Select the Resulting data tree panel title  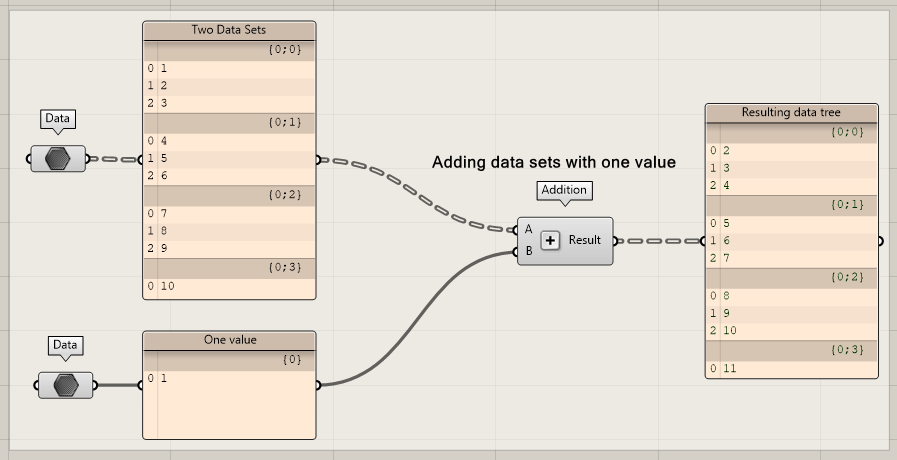coord(791,113)
